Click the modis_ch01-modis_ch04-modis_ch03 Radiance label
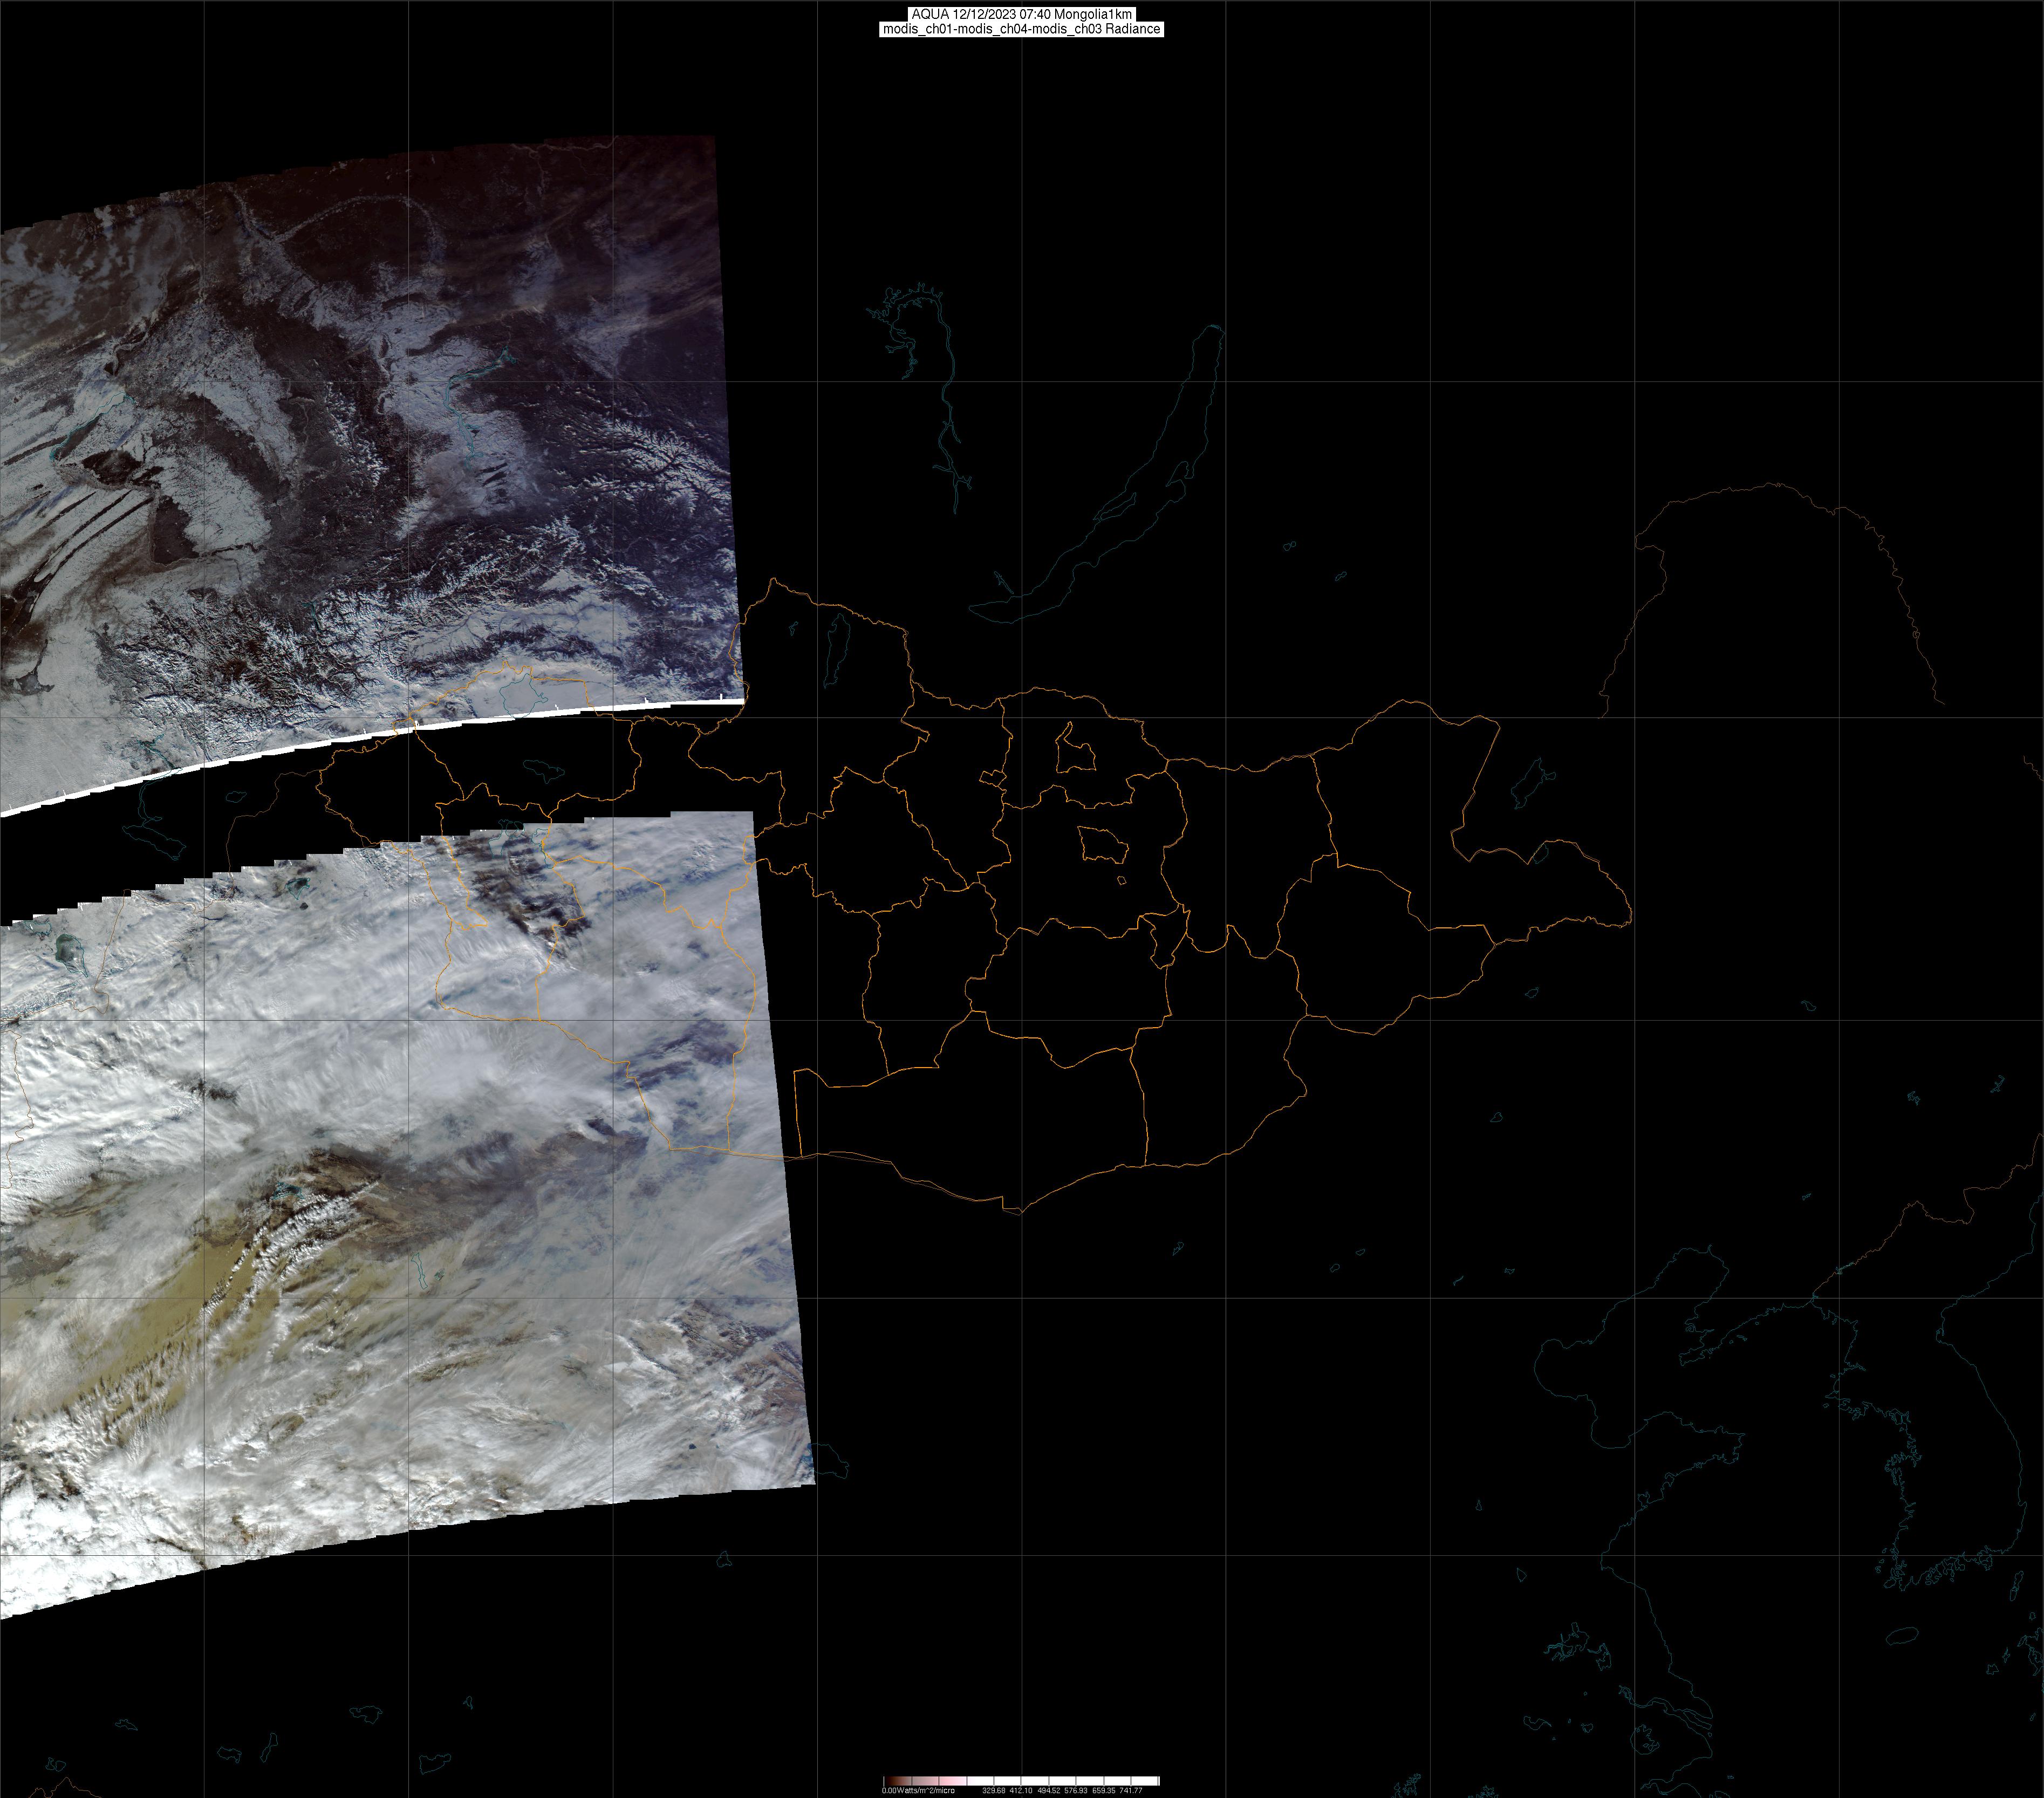 (1021, 29)
